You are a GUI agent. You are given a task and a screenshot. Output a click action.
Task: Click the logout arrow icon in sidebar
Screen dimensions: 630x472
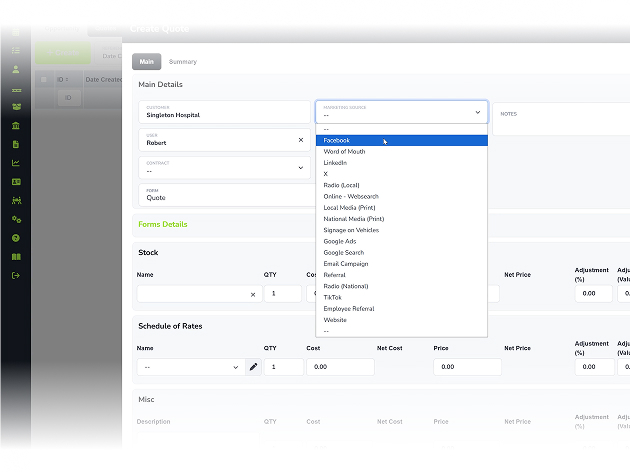coord(16,276)
